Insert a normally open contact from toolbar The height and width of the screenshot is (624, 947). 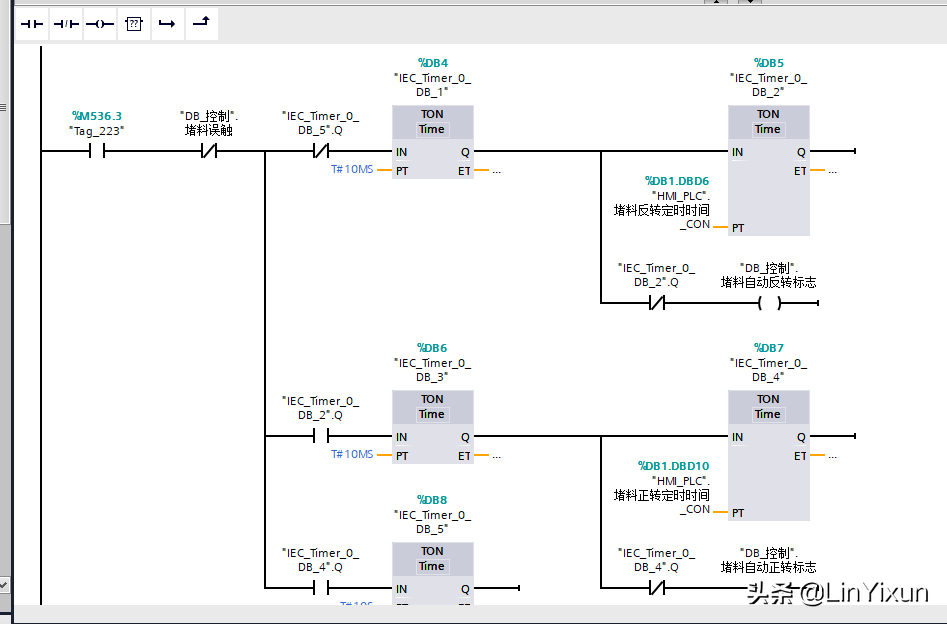pos(33,23)
